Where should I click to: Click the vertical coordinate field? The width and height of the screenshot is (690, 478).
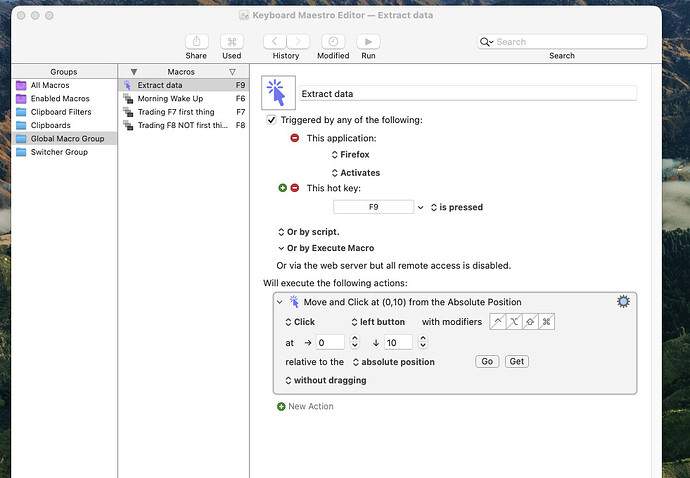(398, 342)
